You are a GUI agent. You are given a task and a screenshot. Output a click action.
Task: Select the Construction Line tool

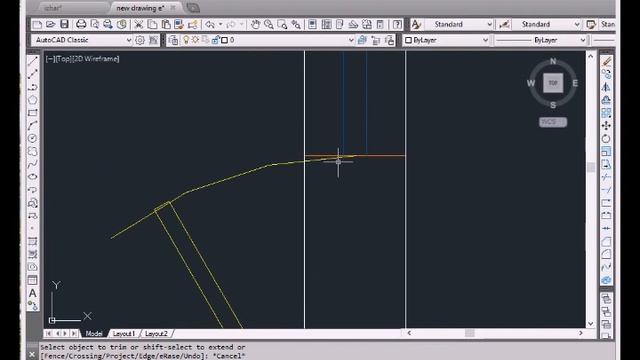[33, 74]
